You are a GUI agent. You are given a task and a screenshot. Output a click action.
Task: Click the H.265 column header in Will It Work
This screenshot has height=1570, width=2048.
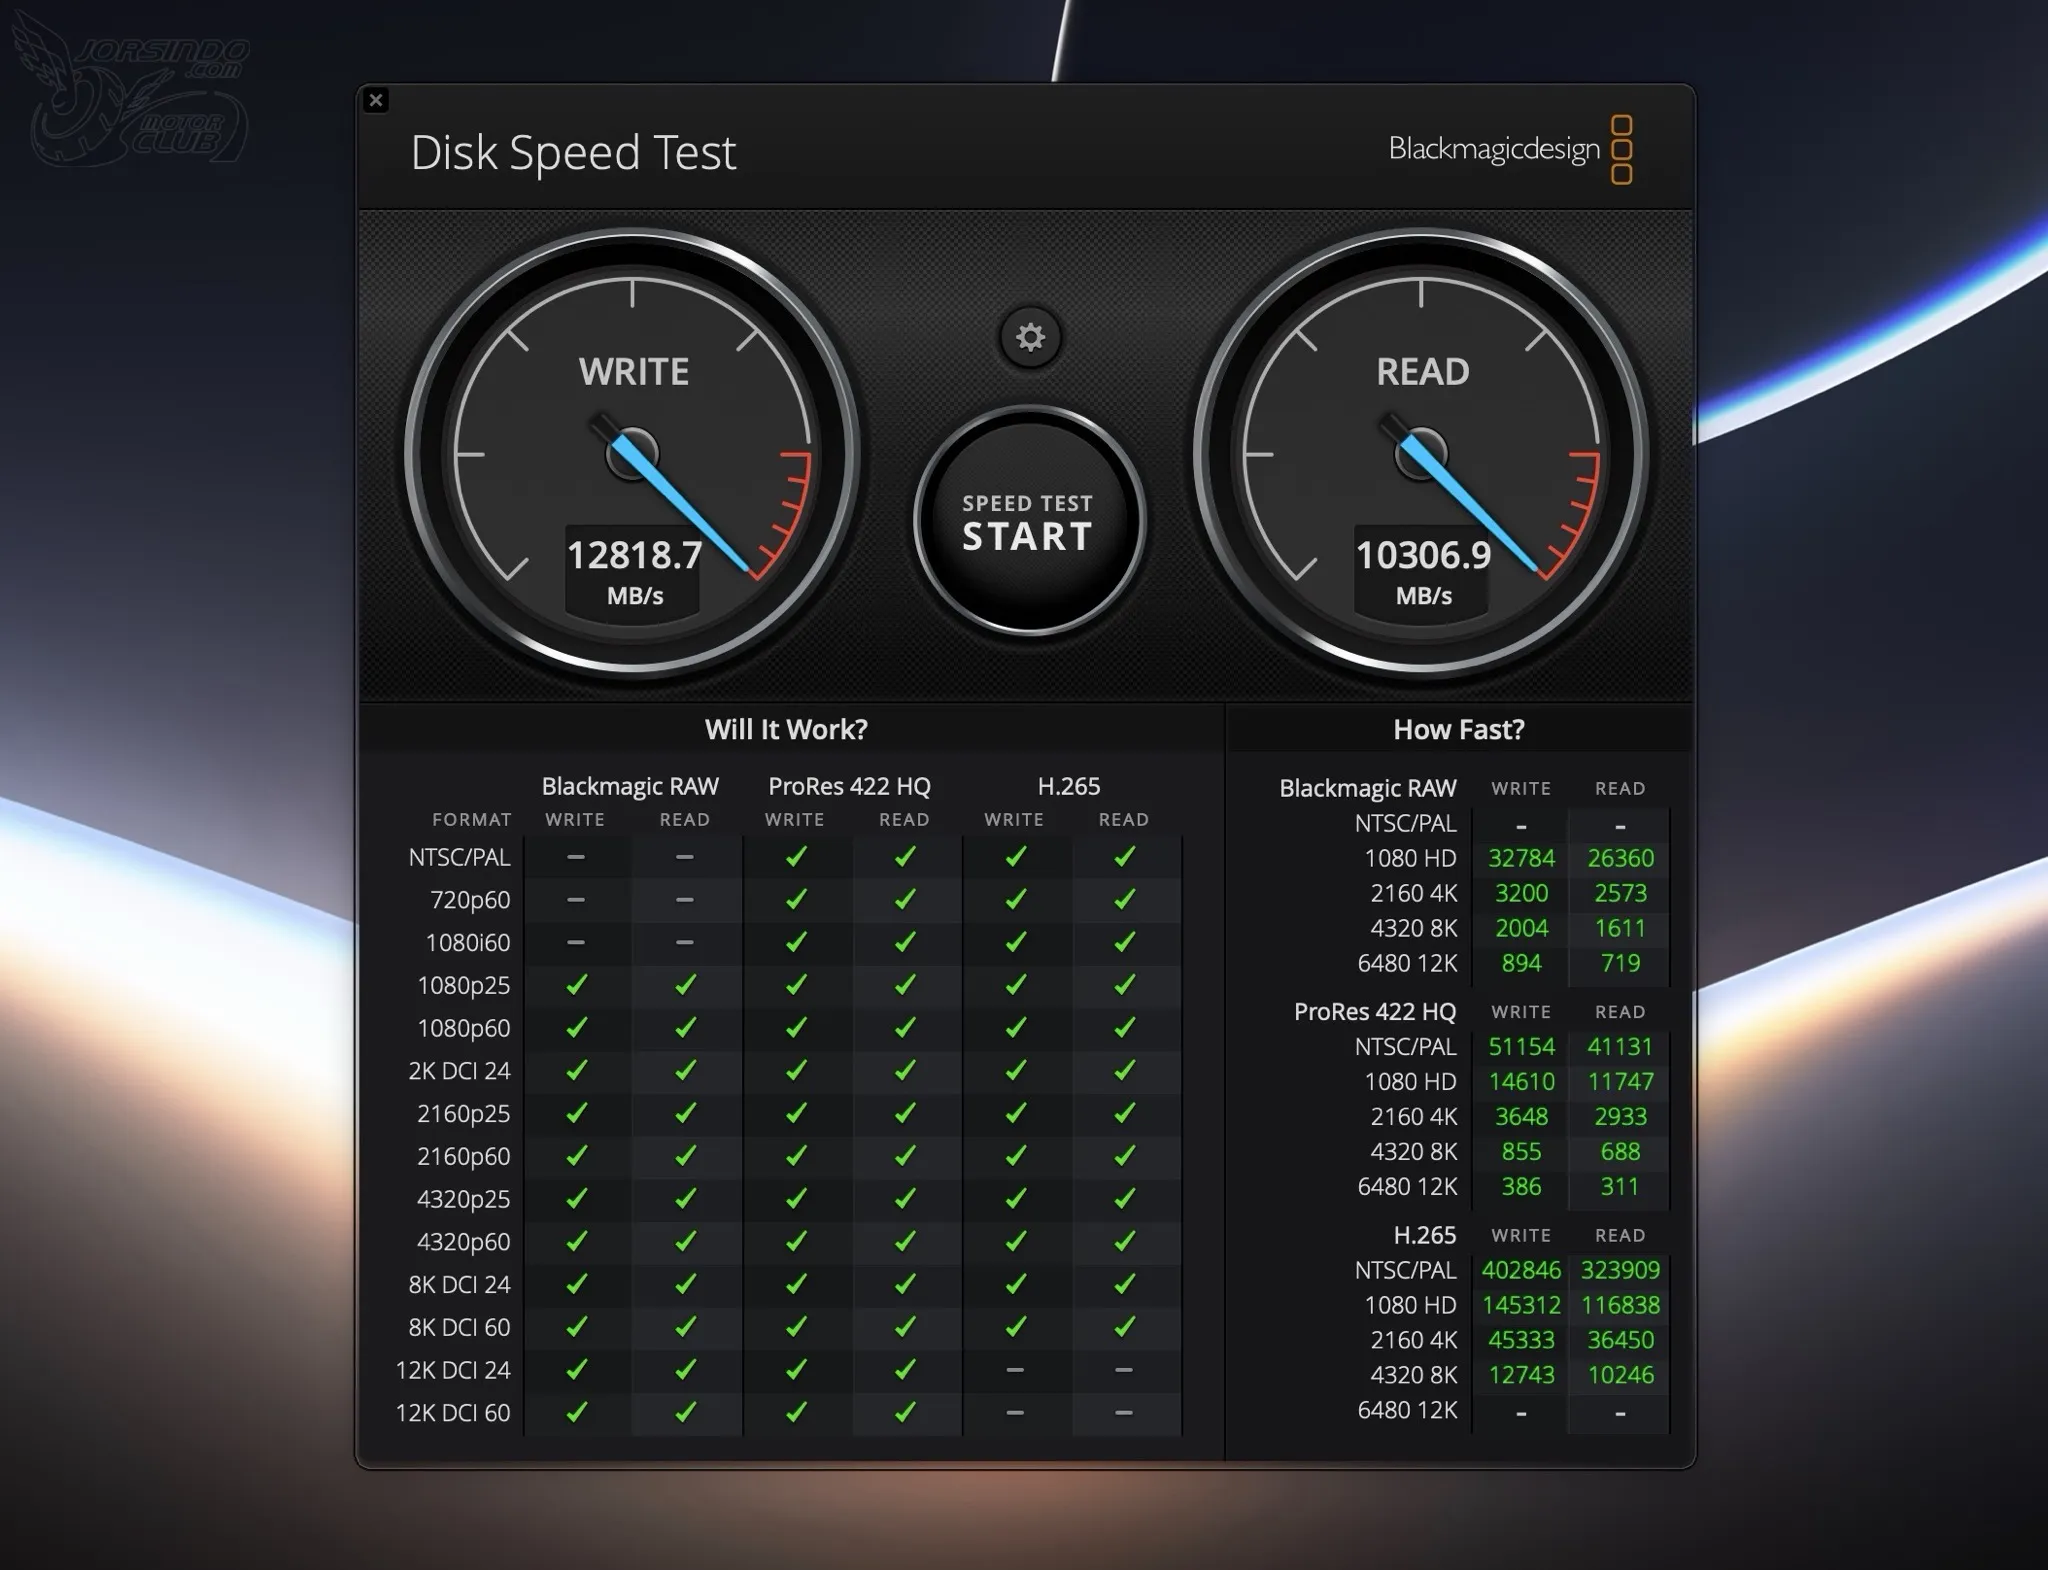[x=1069, y=786]
